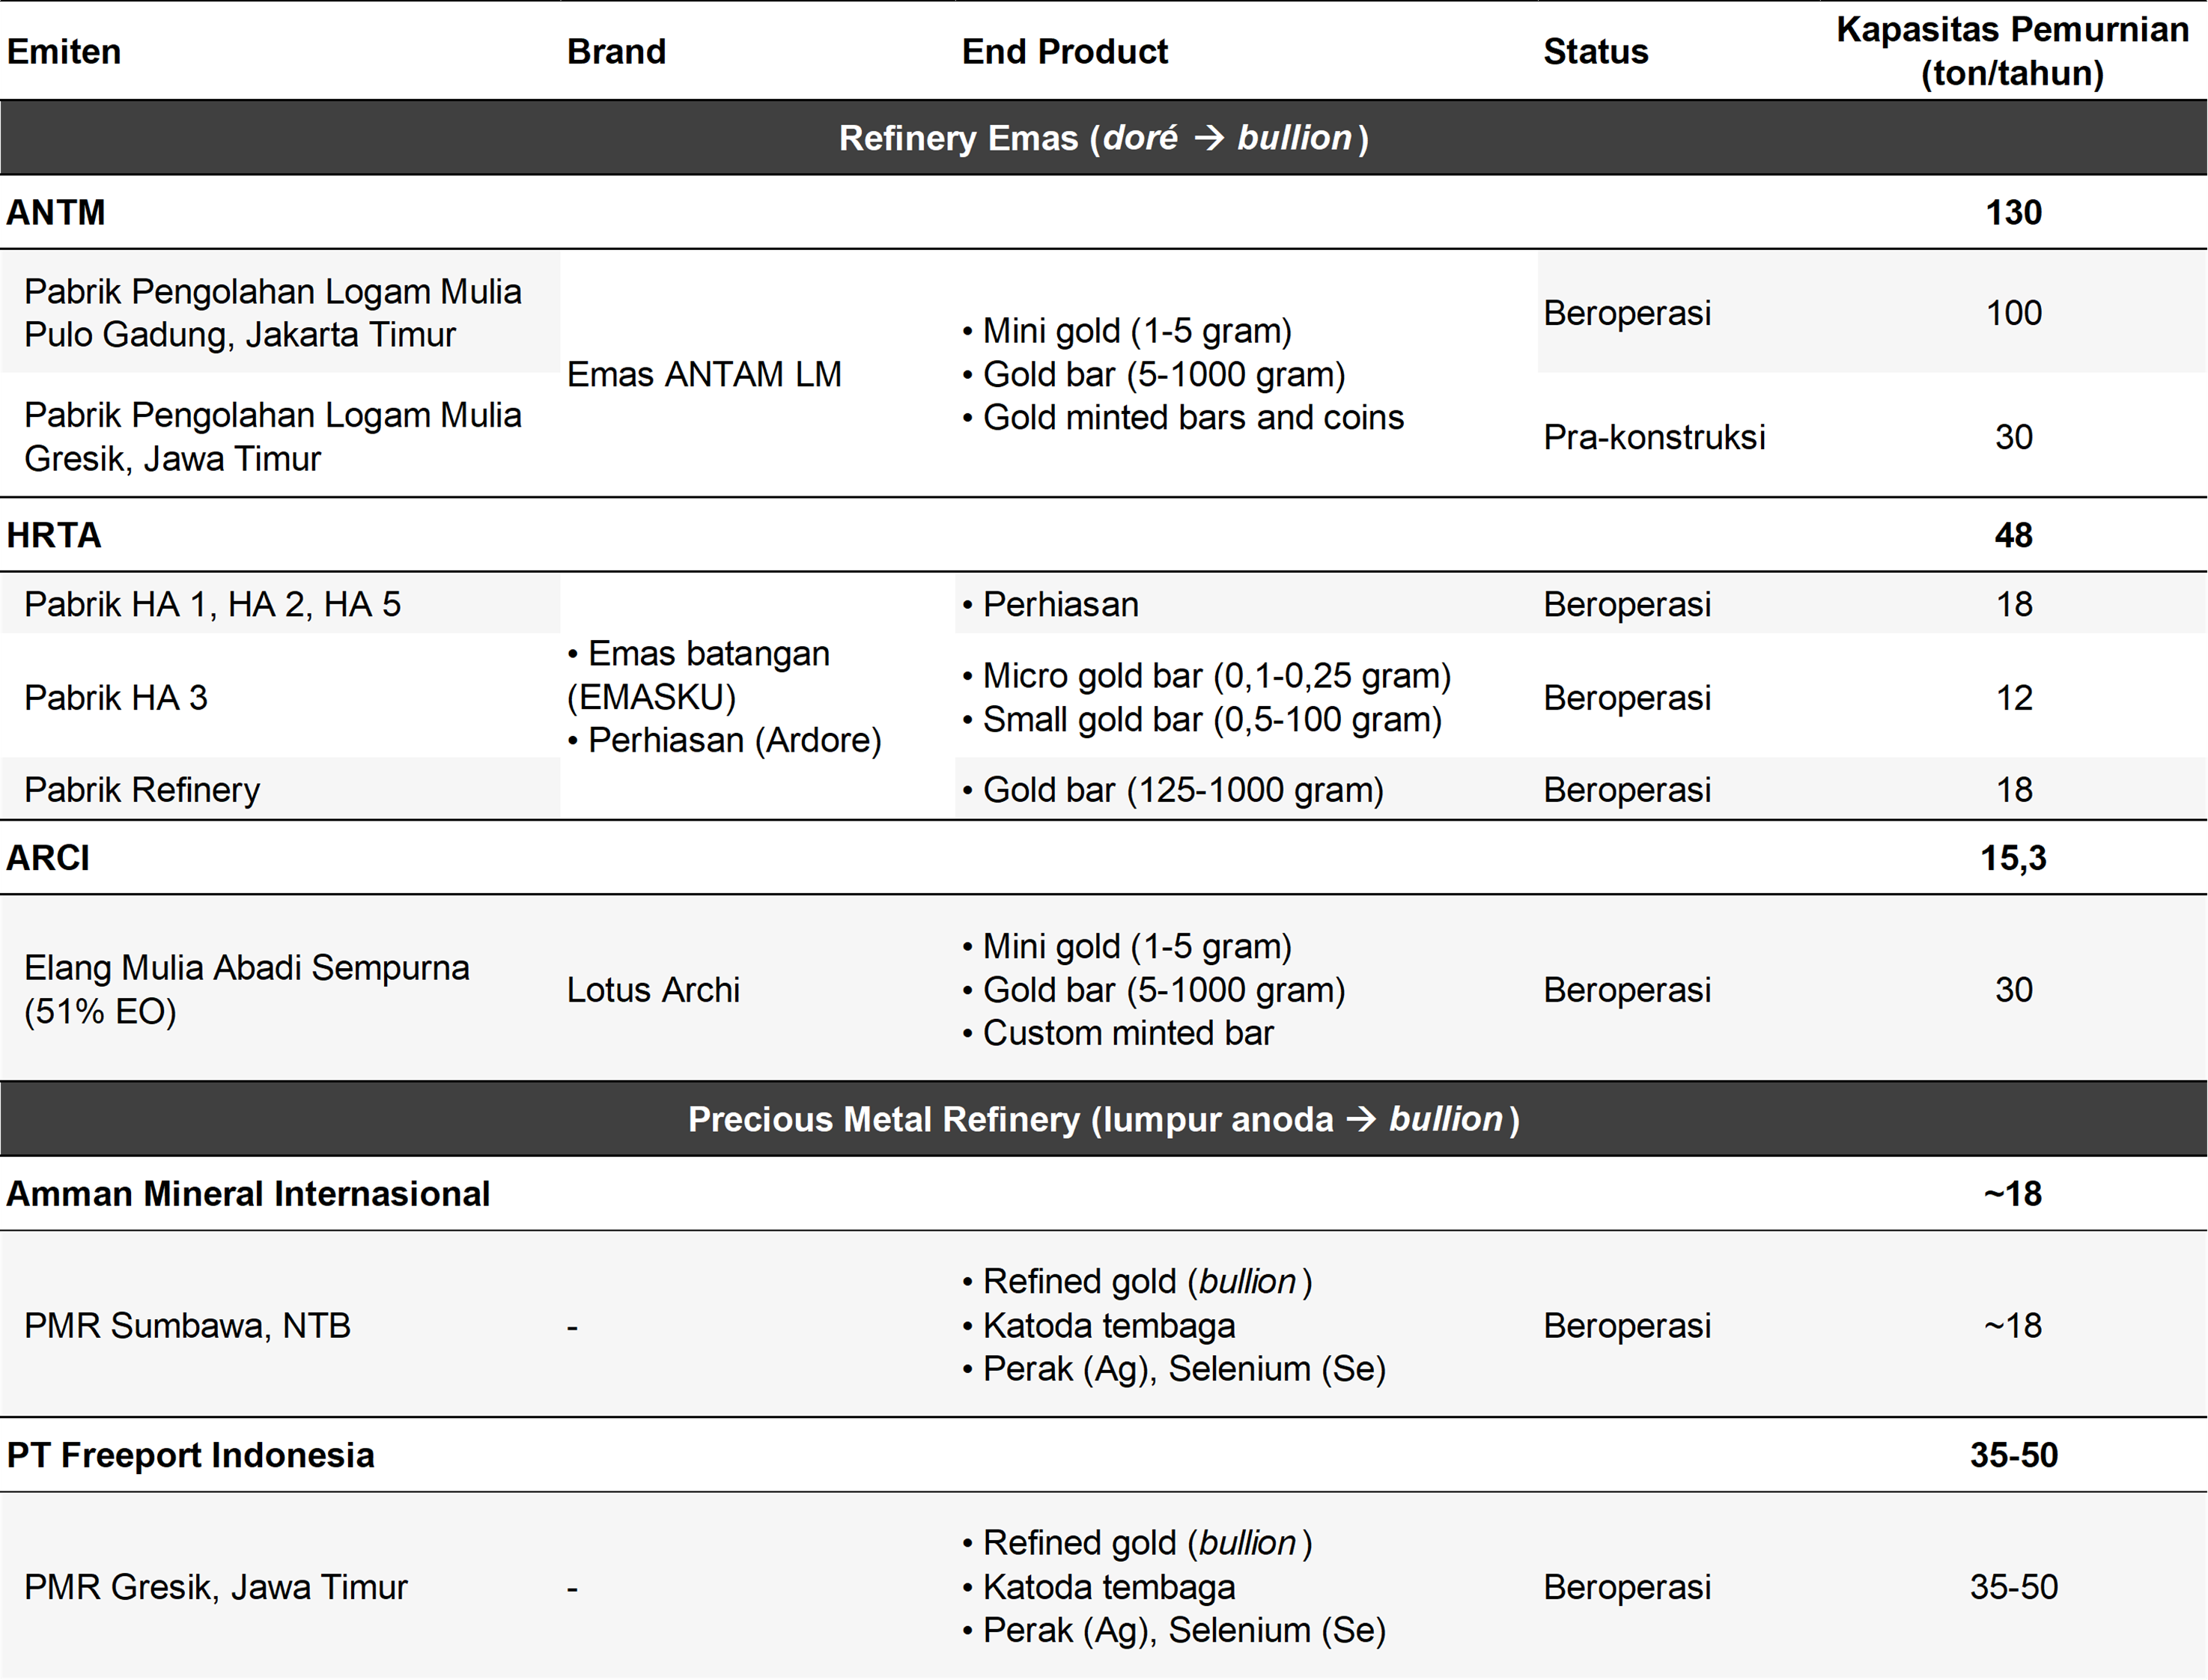Viewport: 2208px width, 1680px height.
Task: Click the Emas ANTAM LM brand cell
Action: [704, 374]
